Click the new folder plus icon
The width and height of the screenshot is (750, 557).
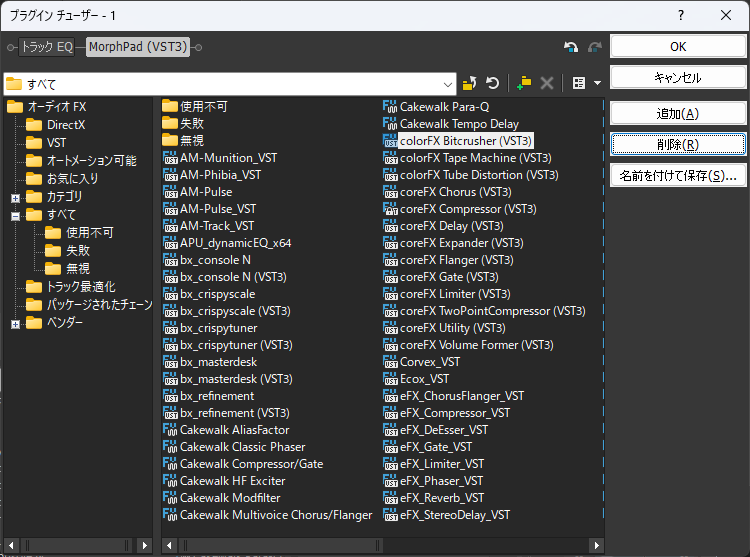[x=524, y=83]
